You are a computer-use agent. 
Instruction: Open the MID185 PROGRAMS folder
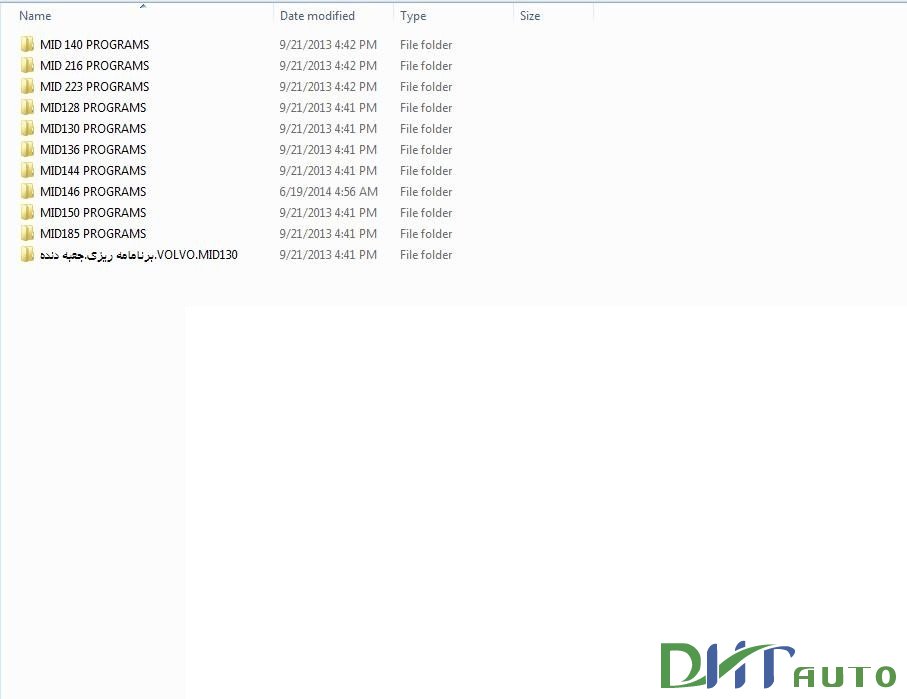pos(91,233)
